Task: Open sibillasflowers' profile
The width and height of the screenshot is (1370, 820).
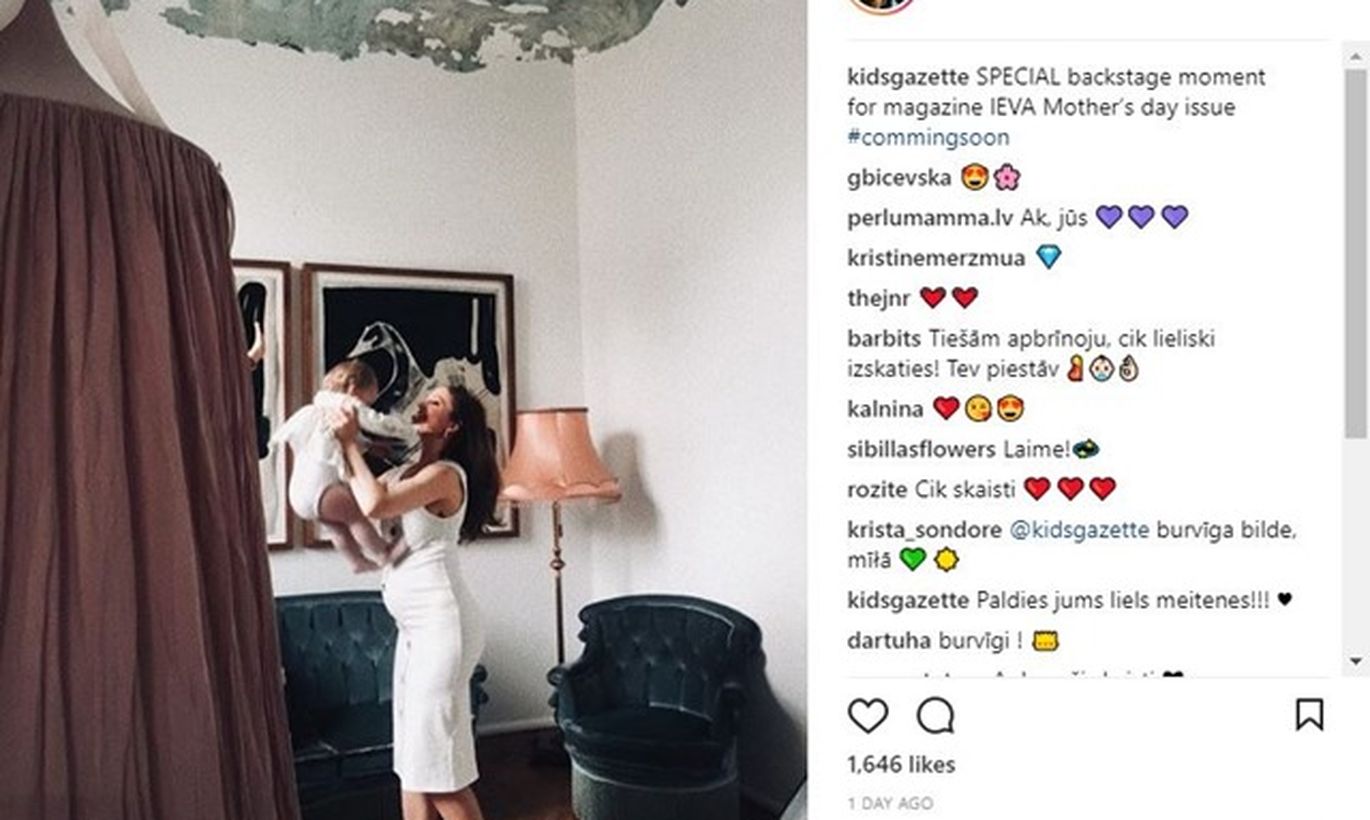Action: pos(921,449)
